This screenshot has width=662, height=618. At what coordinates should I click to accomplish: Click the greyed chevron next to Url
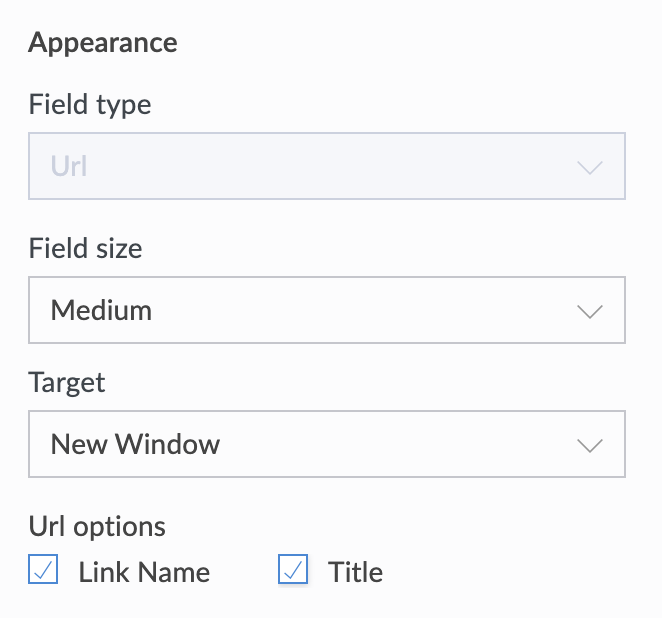pos(590,167)
